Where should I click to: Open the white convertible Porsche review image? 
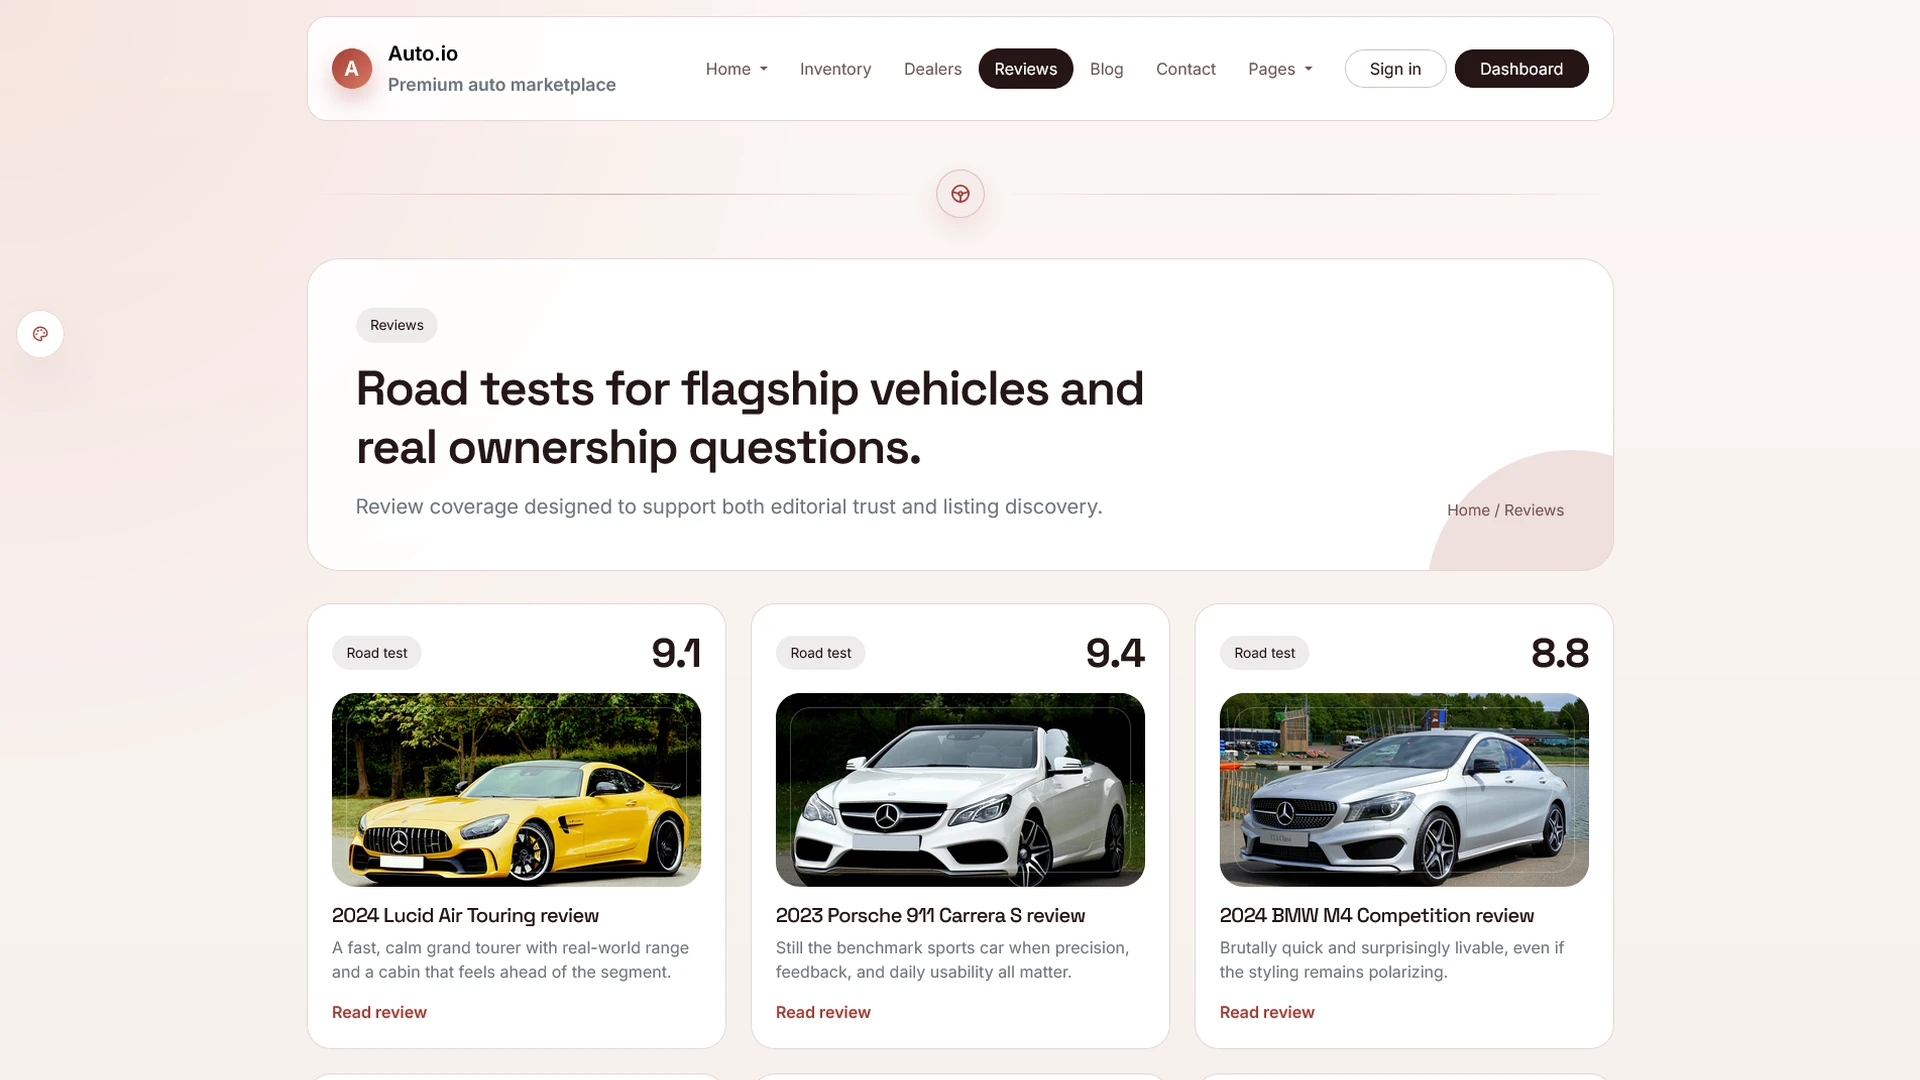pos(960,790)
